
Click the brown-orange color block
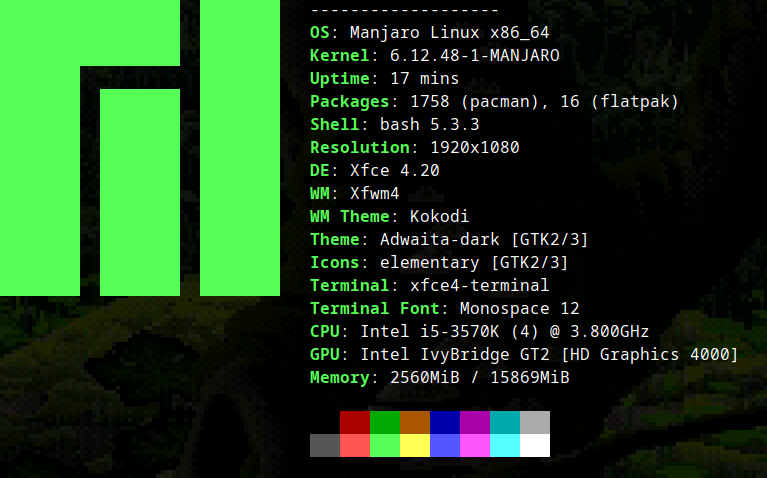415,423
